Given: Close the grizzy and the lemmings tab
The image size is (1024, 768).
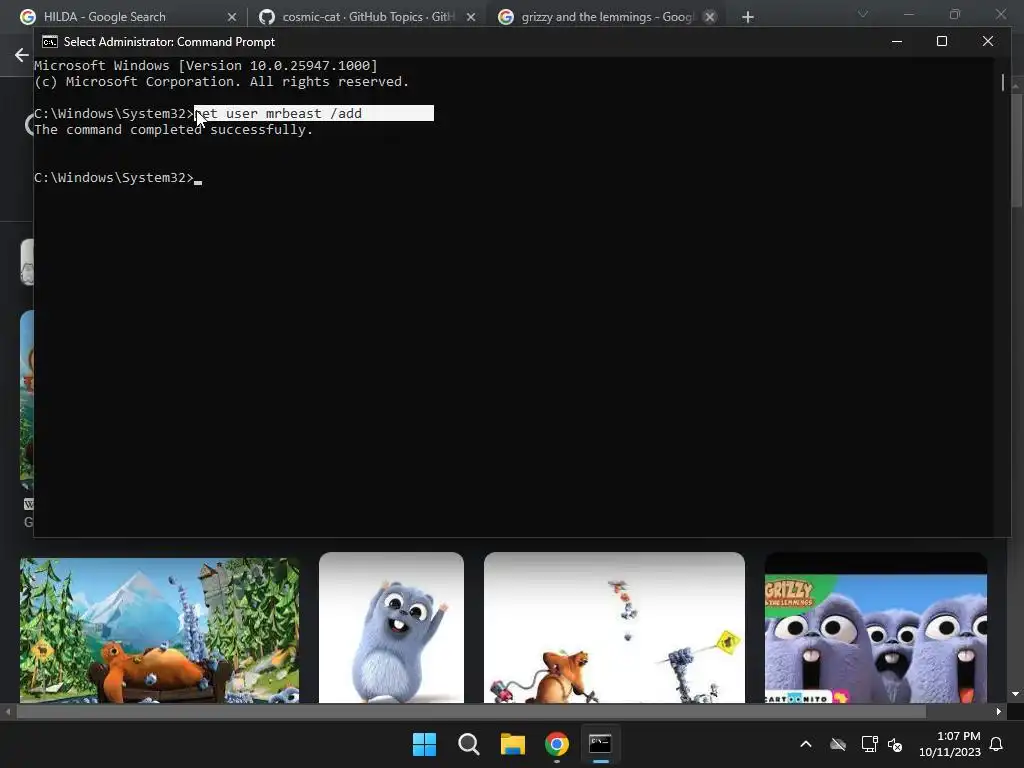Looking at the screenshot, I should [x=710, y=17].
